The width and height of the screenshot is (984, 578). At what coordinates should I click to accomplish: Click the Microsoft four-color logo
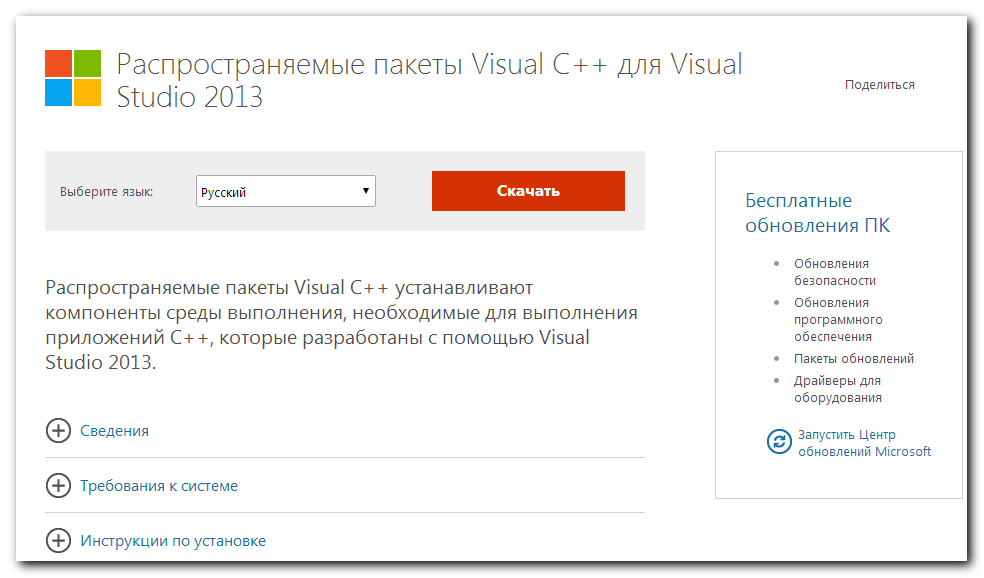(x=73, y=78)
